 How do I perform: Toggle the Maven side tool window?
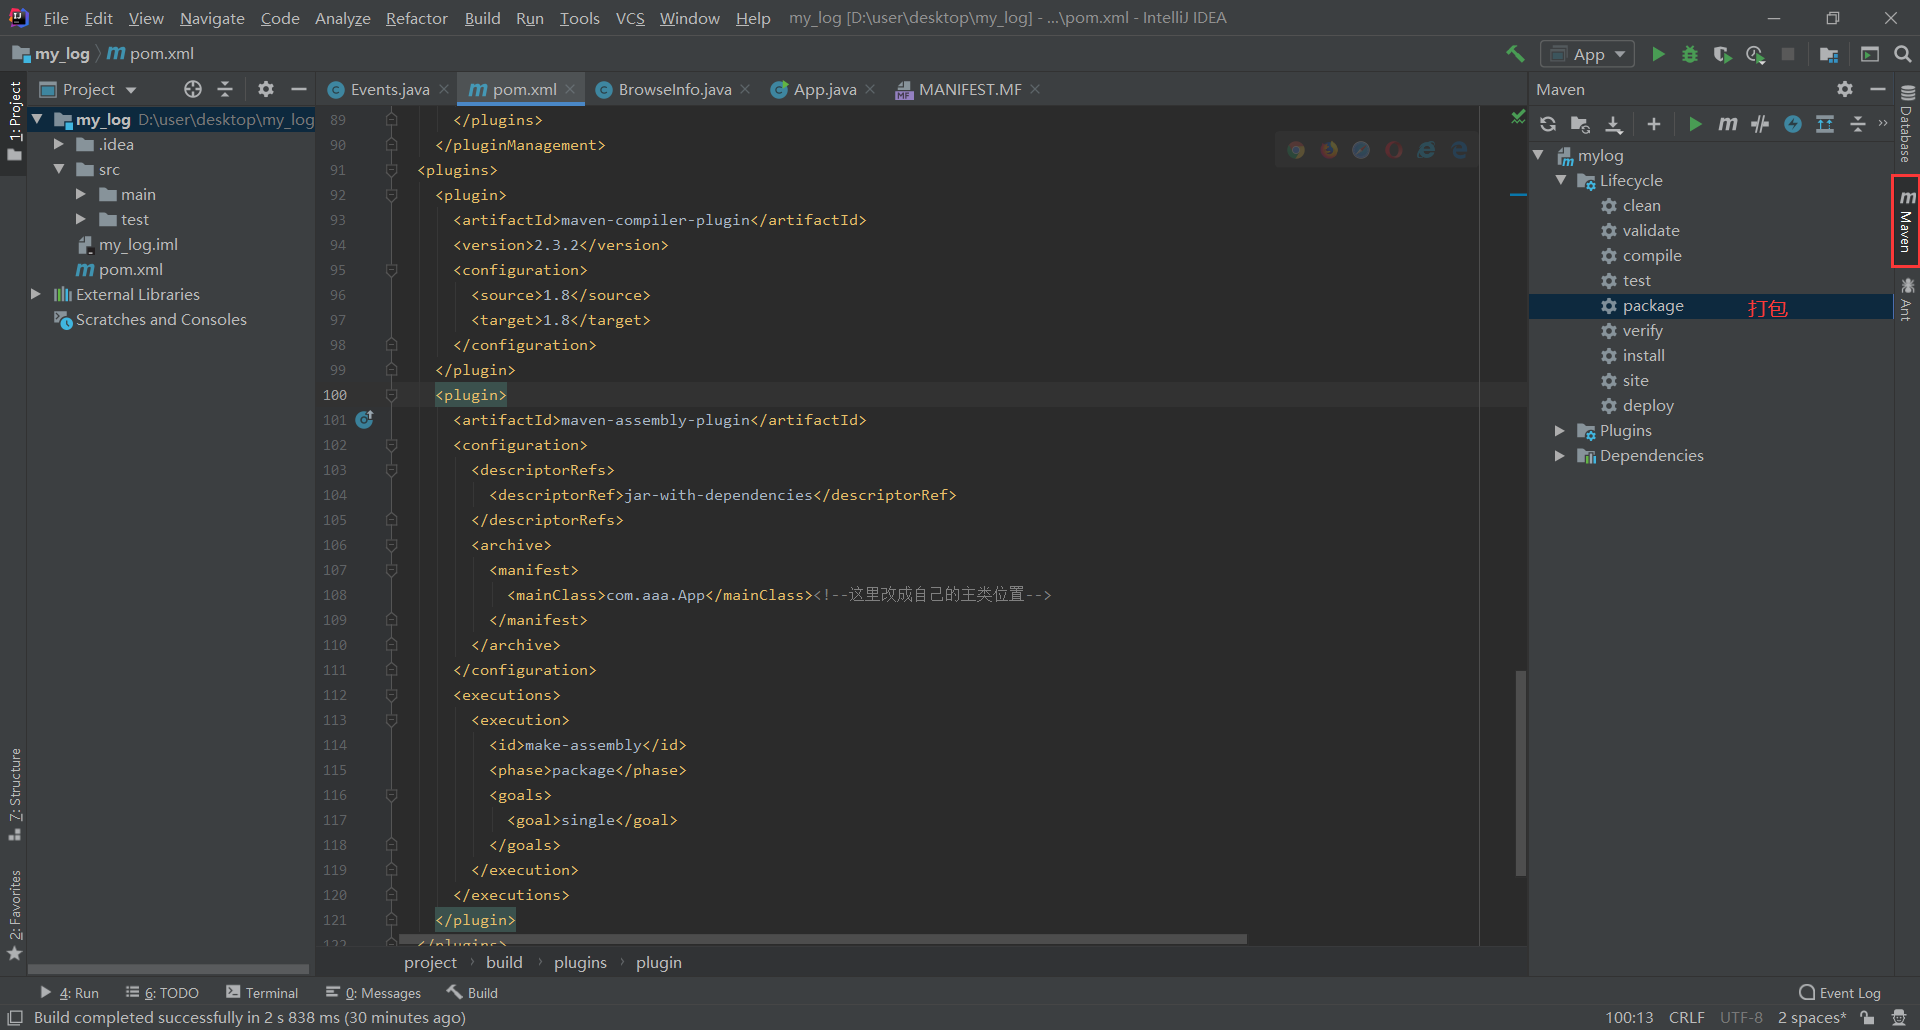[1907, 221]
